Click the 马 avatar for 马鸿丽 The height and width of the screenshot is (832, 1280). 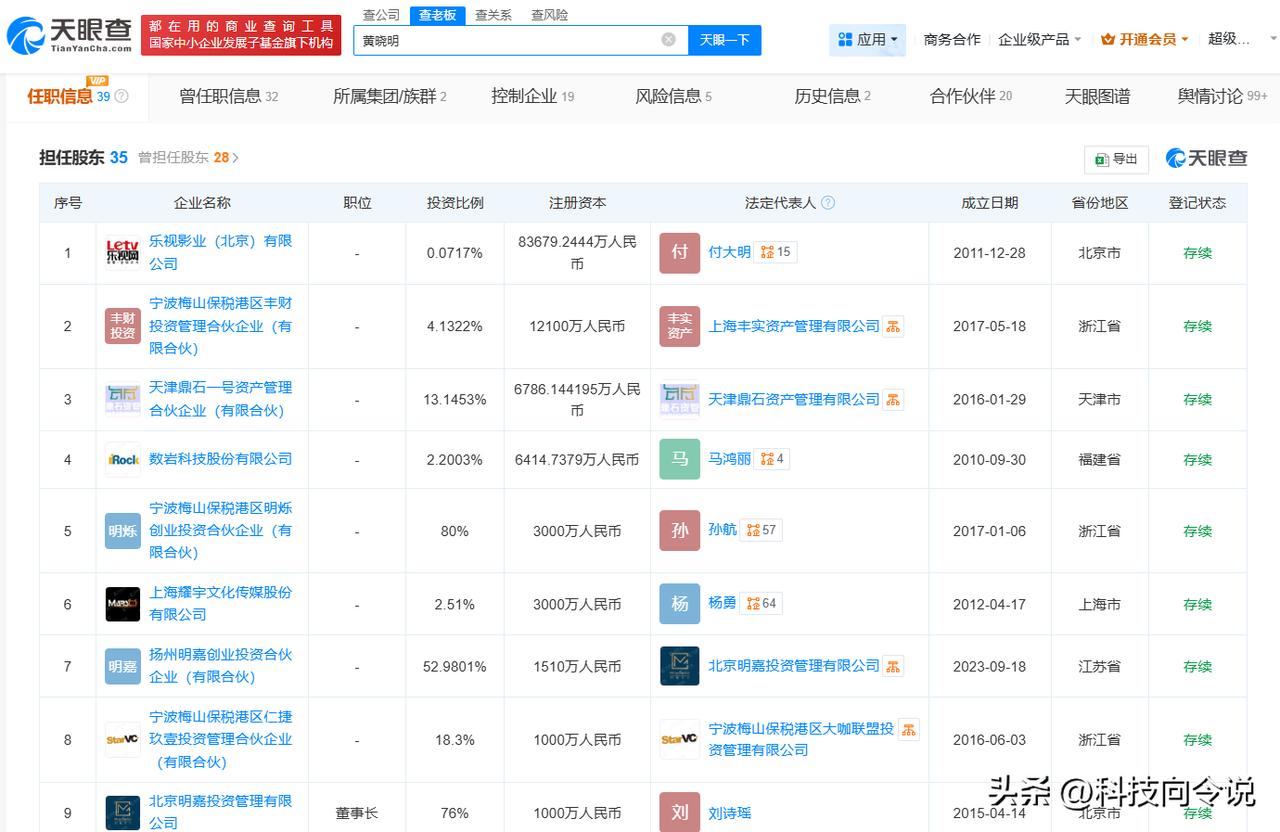click(680, 459)
